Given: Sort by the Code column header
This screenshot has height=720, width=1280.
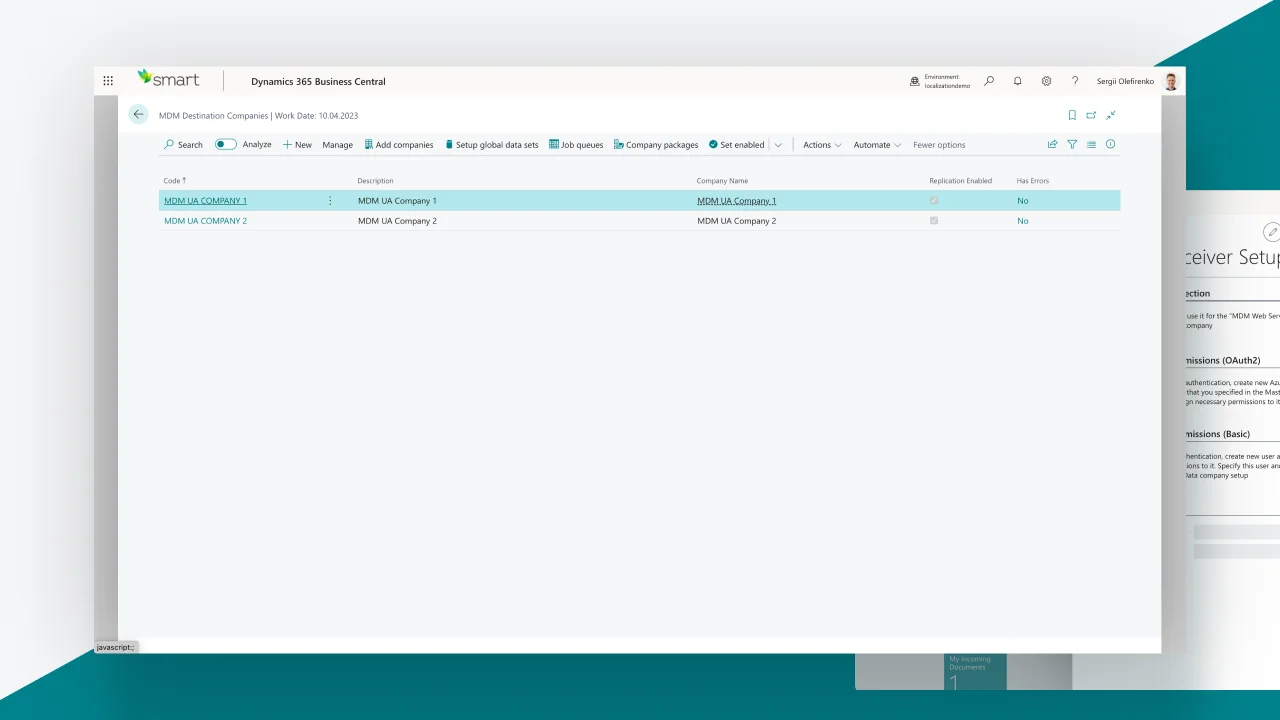Looking at the screenshot, I should 172,181.
